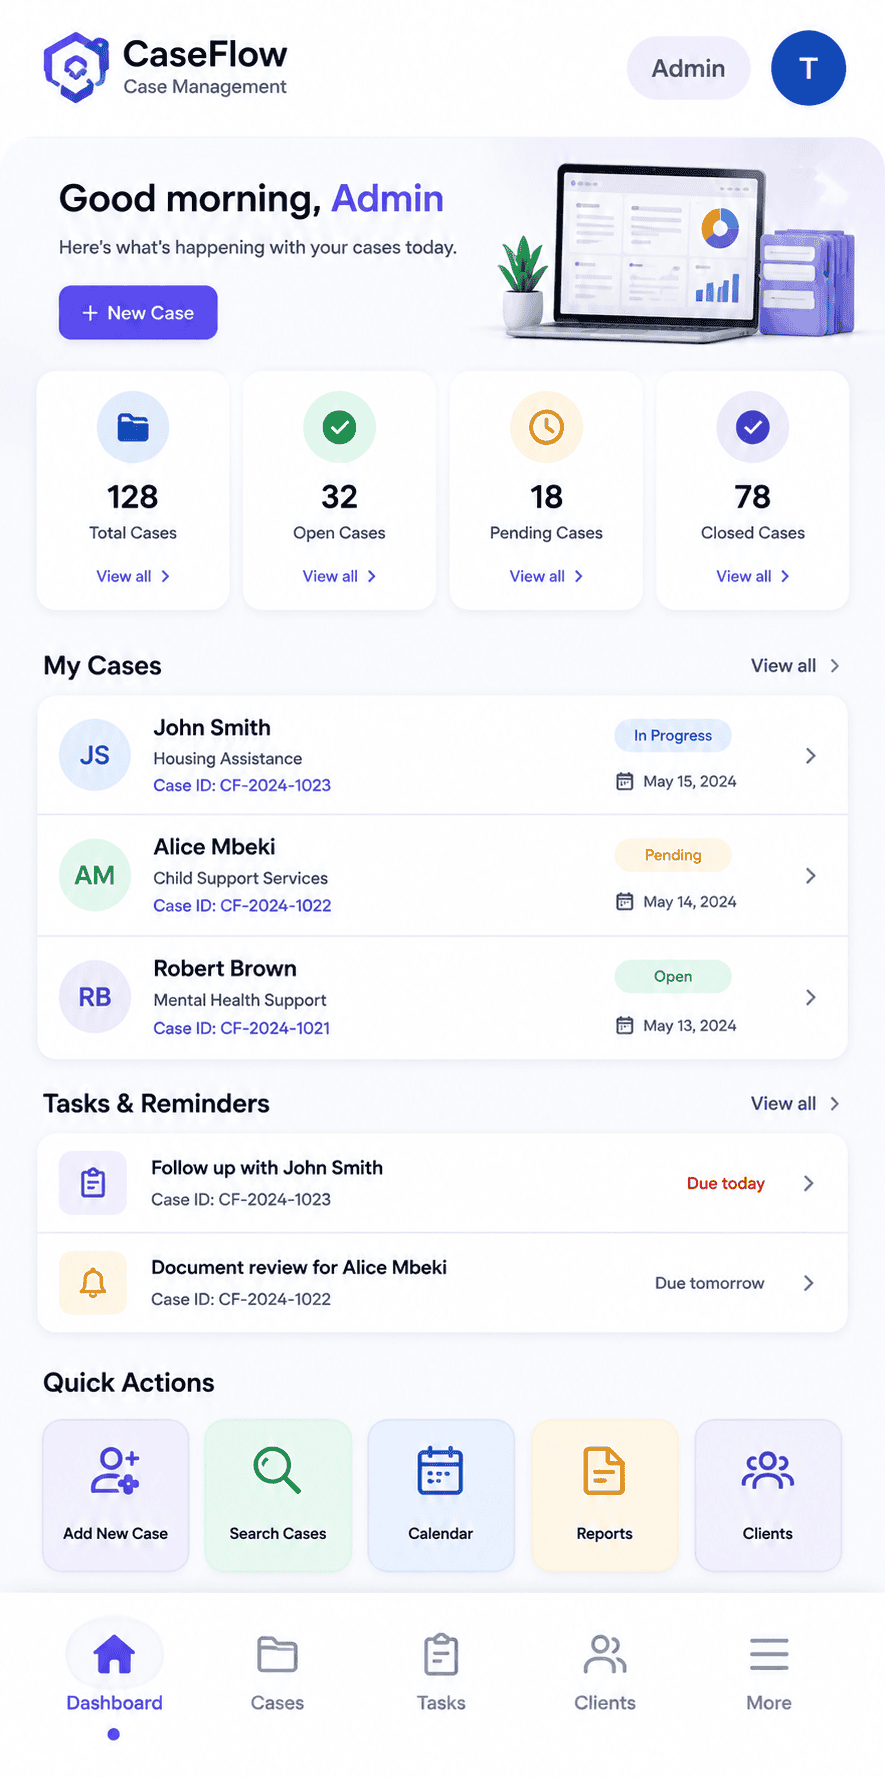
Task: Switch to the Clients bottom tab
Action: coord(605,1673)
